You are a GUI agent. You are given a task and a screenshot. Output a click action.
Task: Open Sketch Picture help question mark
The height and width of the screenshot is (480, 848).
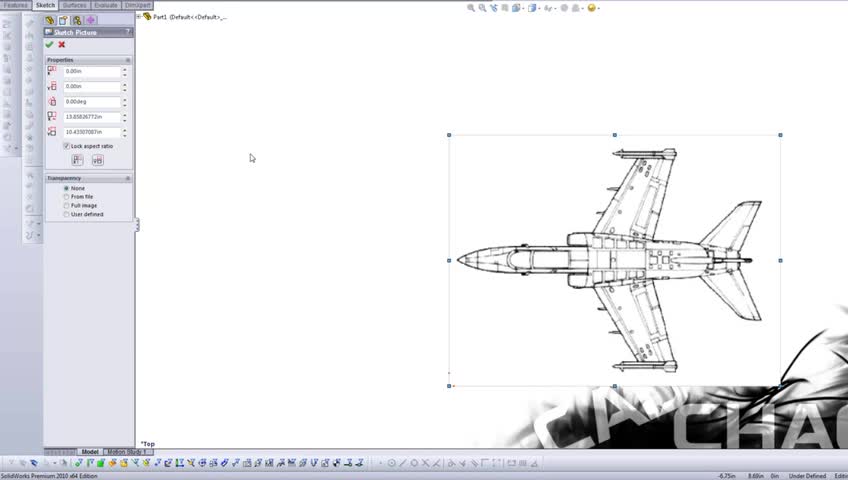(128, 32)
